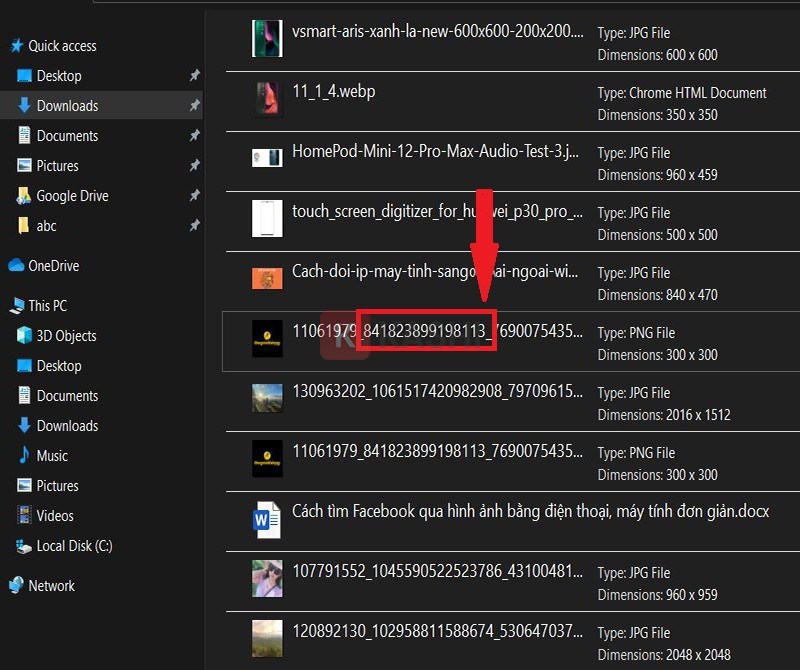Click the 130963202 JPG file thumbnail
Screen dimensions: 800x670
(267, 398)
